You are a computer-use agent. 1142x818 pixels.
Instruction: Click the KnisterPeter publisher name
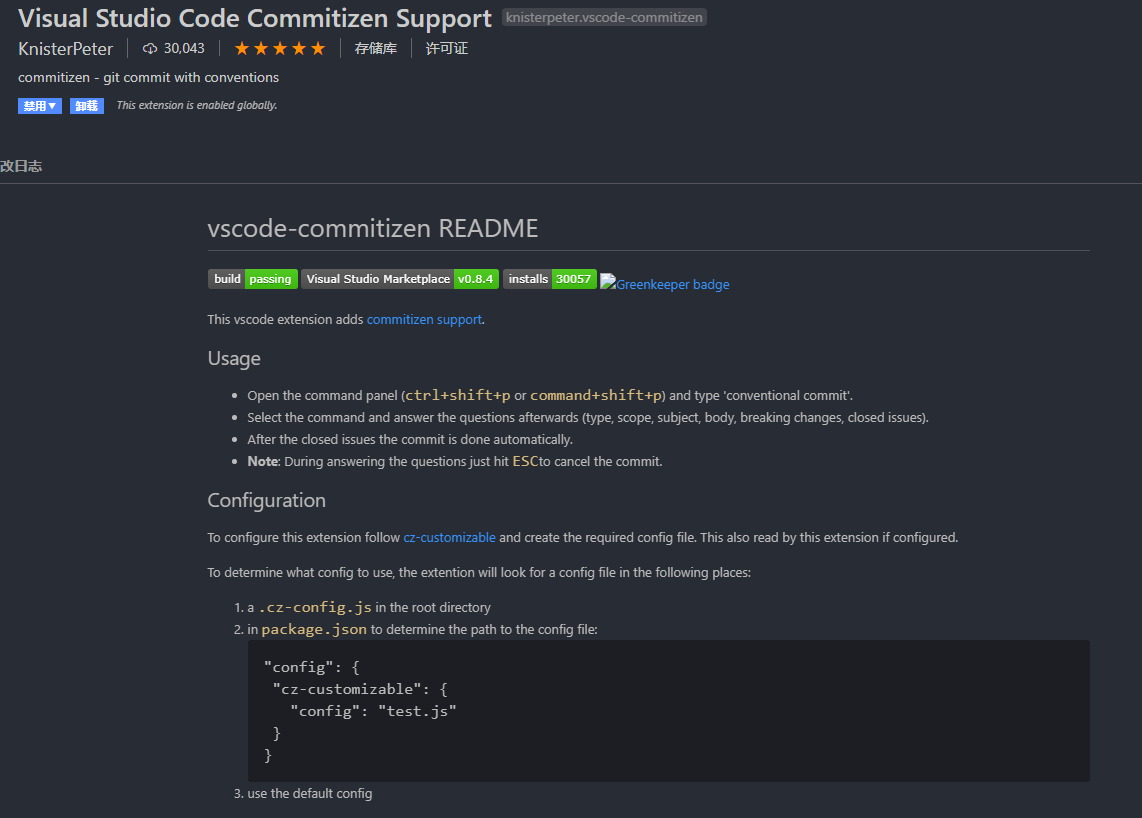65,48
